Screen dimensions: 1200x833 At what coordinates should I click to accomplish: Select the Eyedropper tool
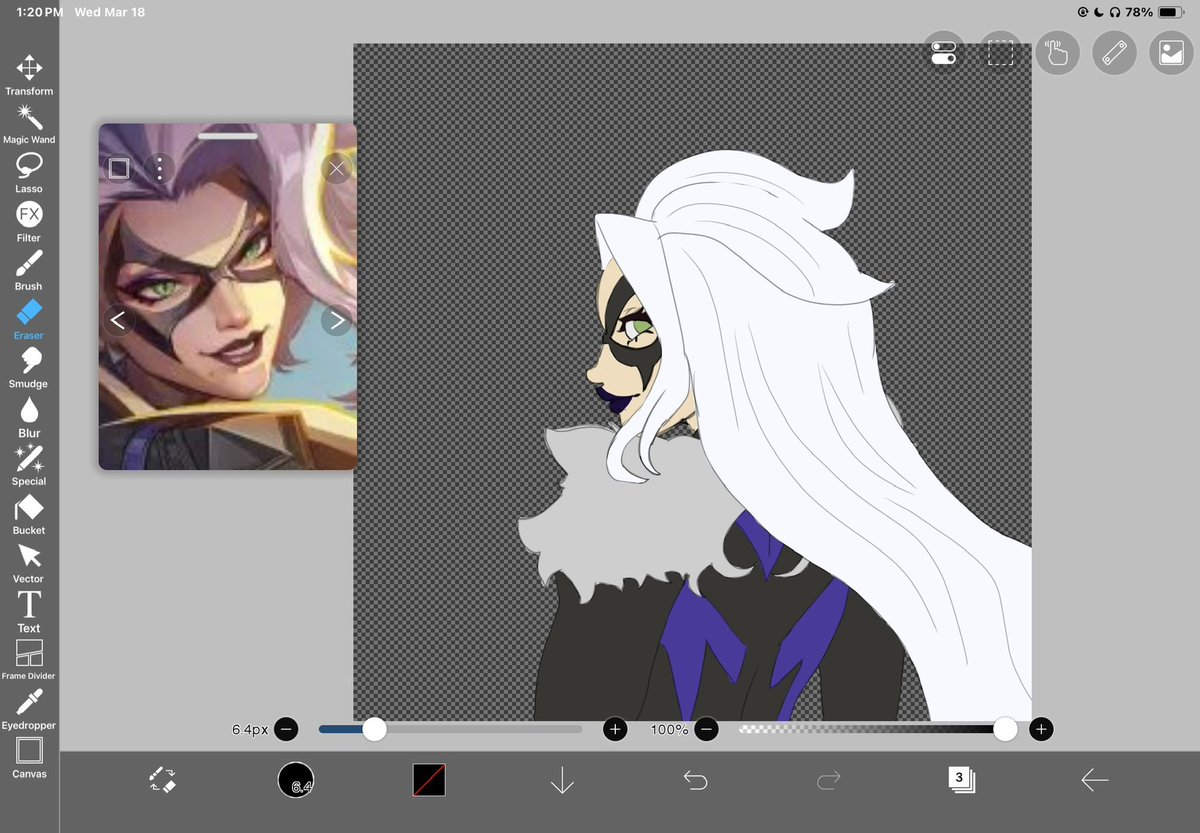[29, 710]
